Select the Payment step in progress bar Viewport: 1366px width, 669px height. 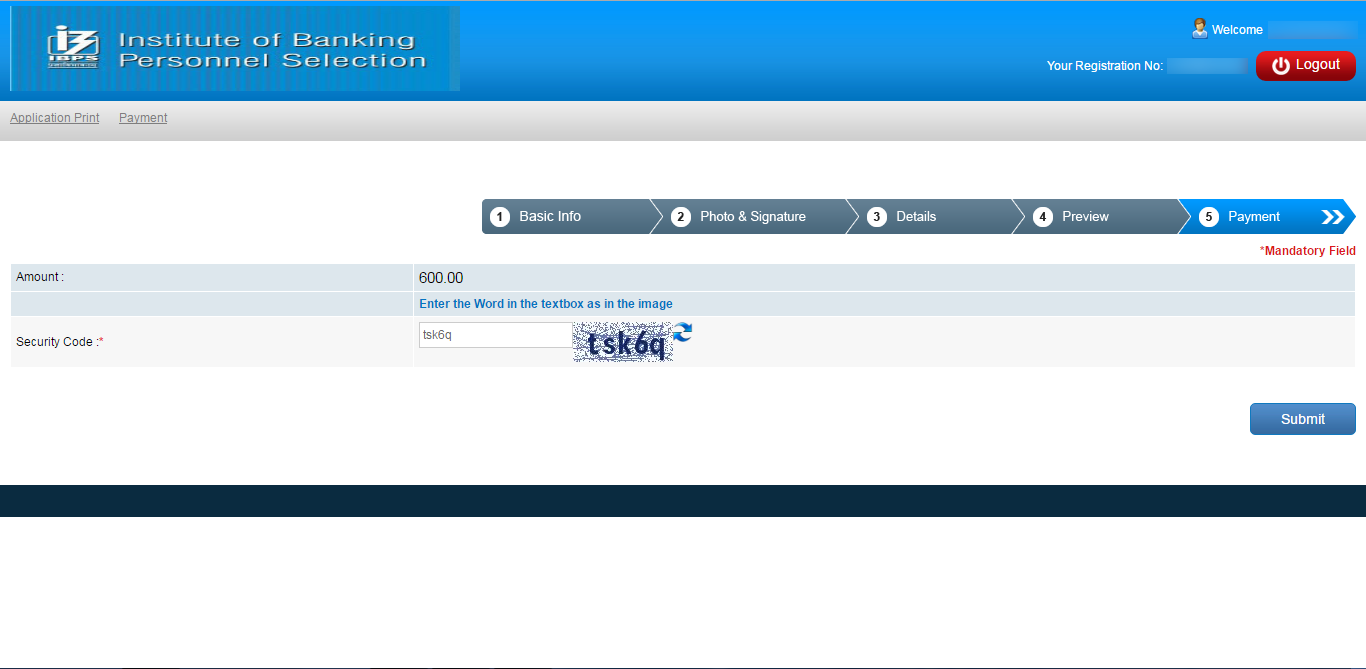coord(1253,217)
